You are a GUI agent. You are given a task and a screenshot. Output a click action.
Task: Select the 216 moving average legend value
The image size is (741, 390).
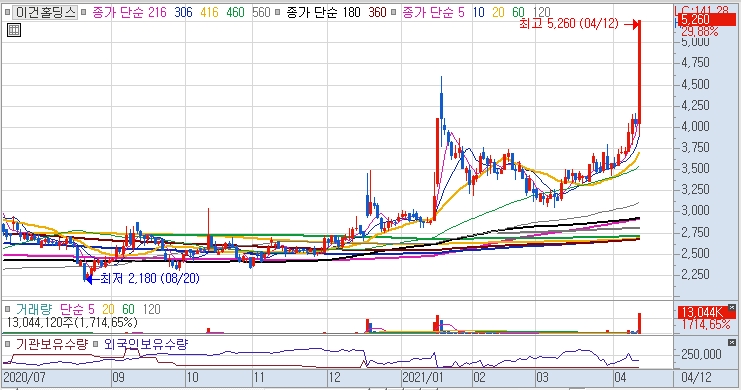click(x=157, y=12)
